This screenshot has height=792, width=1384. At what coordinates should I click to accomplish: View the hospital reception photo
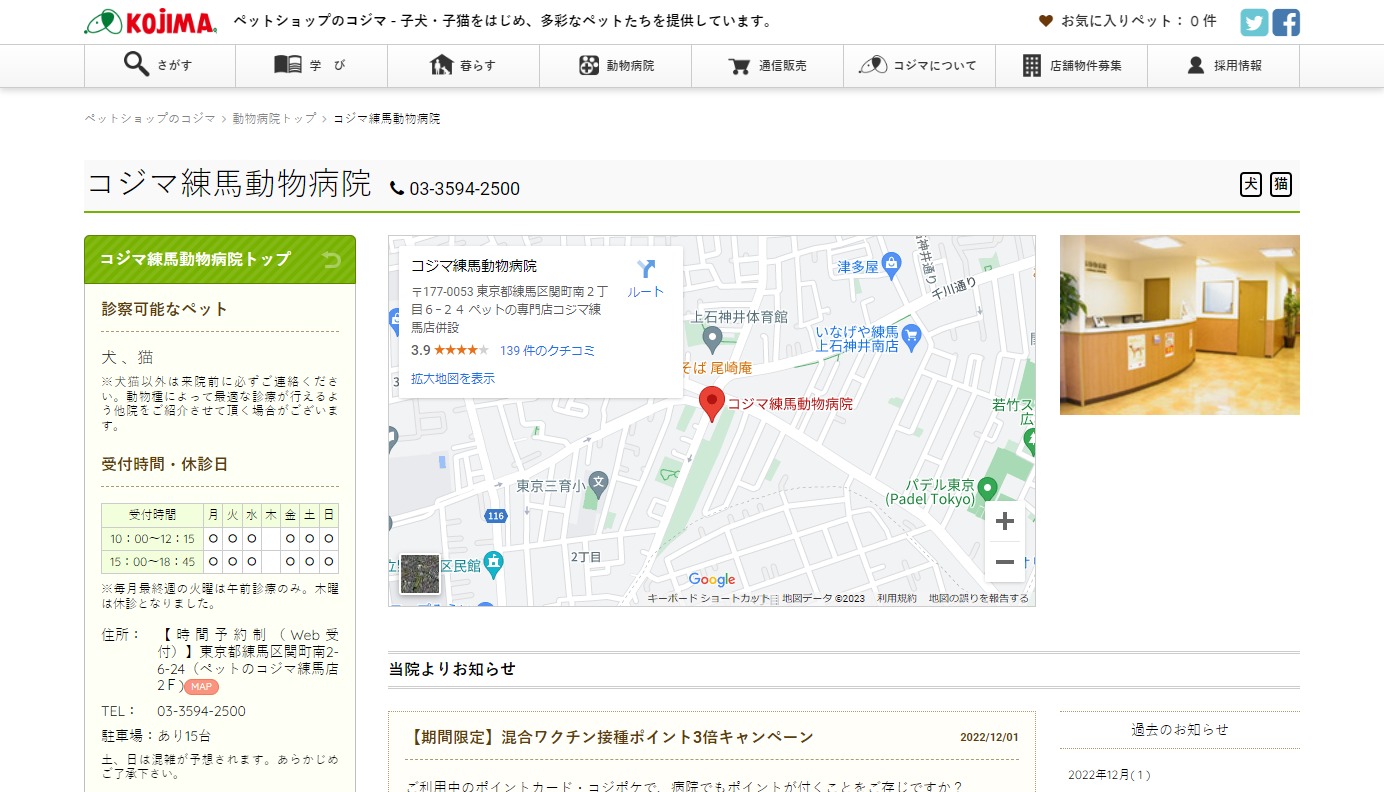click(1179, 325)
